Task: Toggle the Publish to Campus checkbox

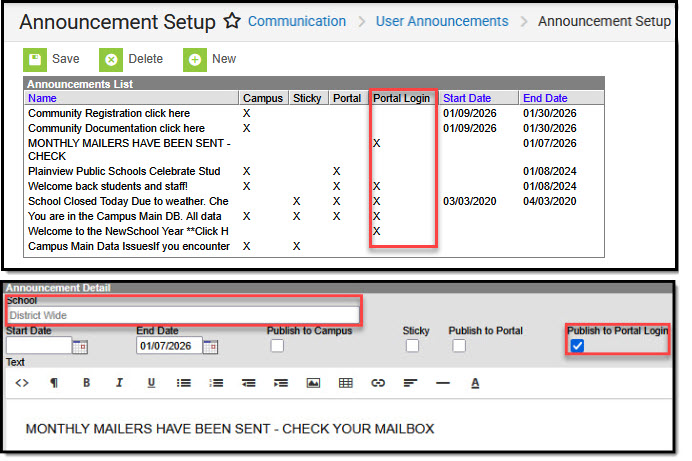Action: pyautogui.click(x=277, y=346)
